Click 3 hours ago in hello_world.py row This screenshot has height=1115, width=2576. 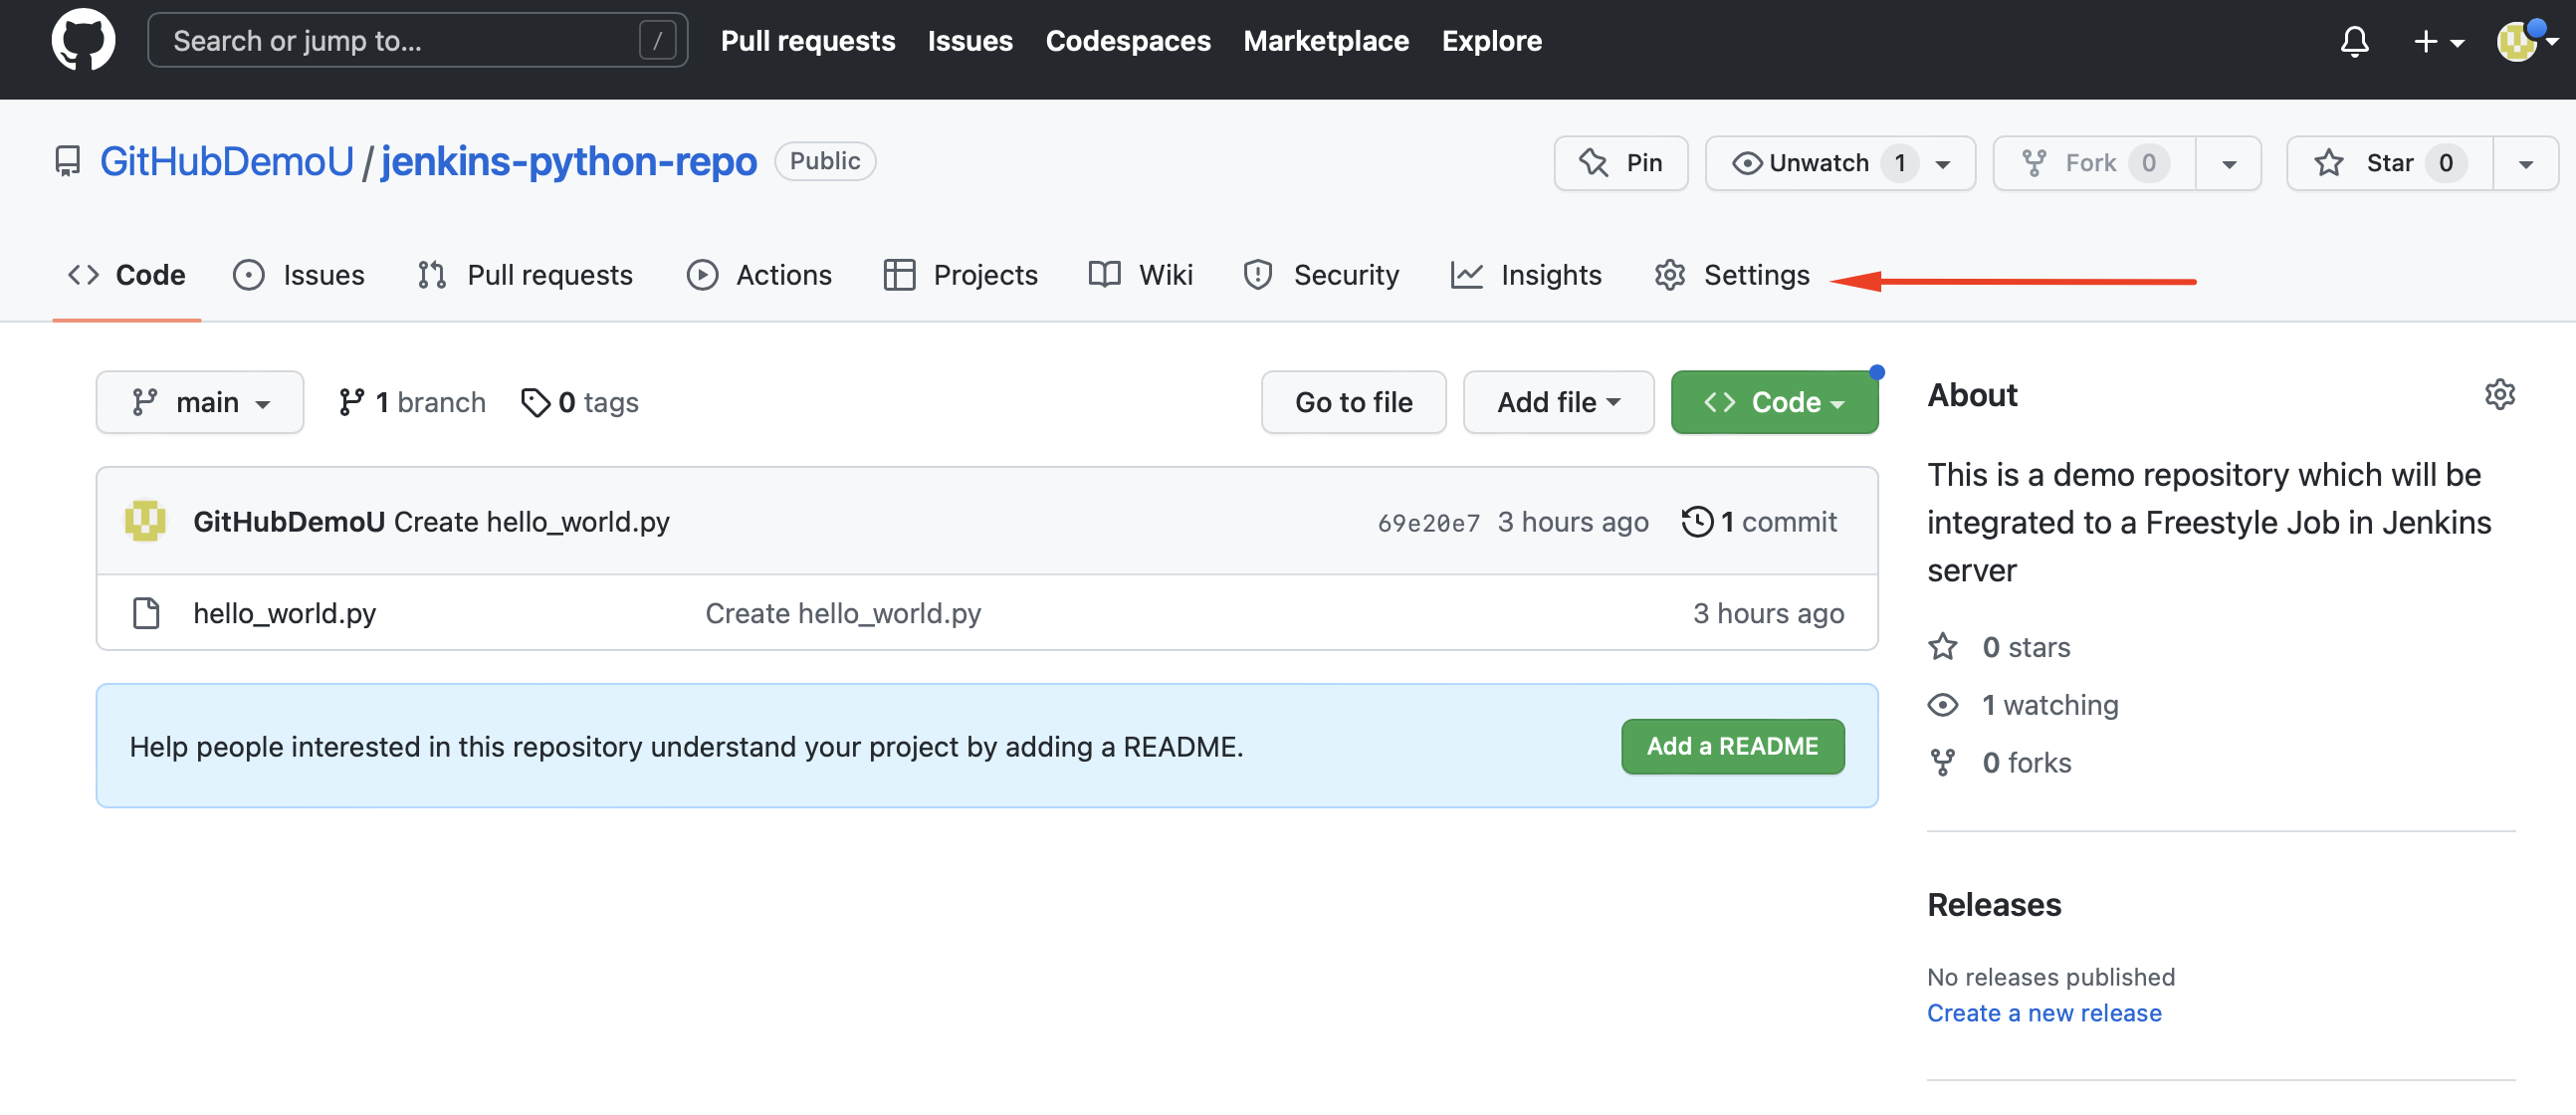coord(1768,613)
